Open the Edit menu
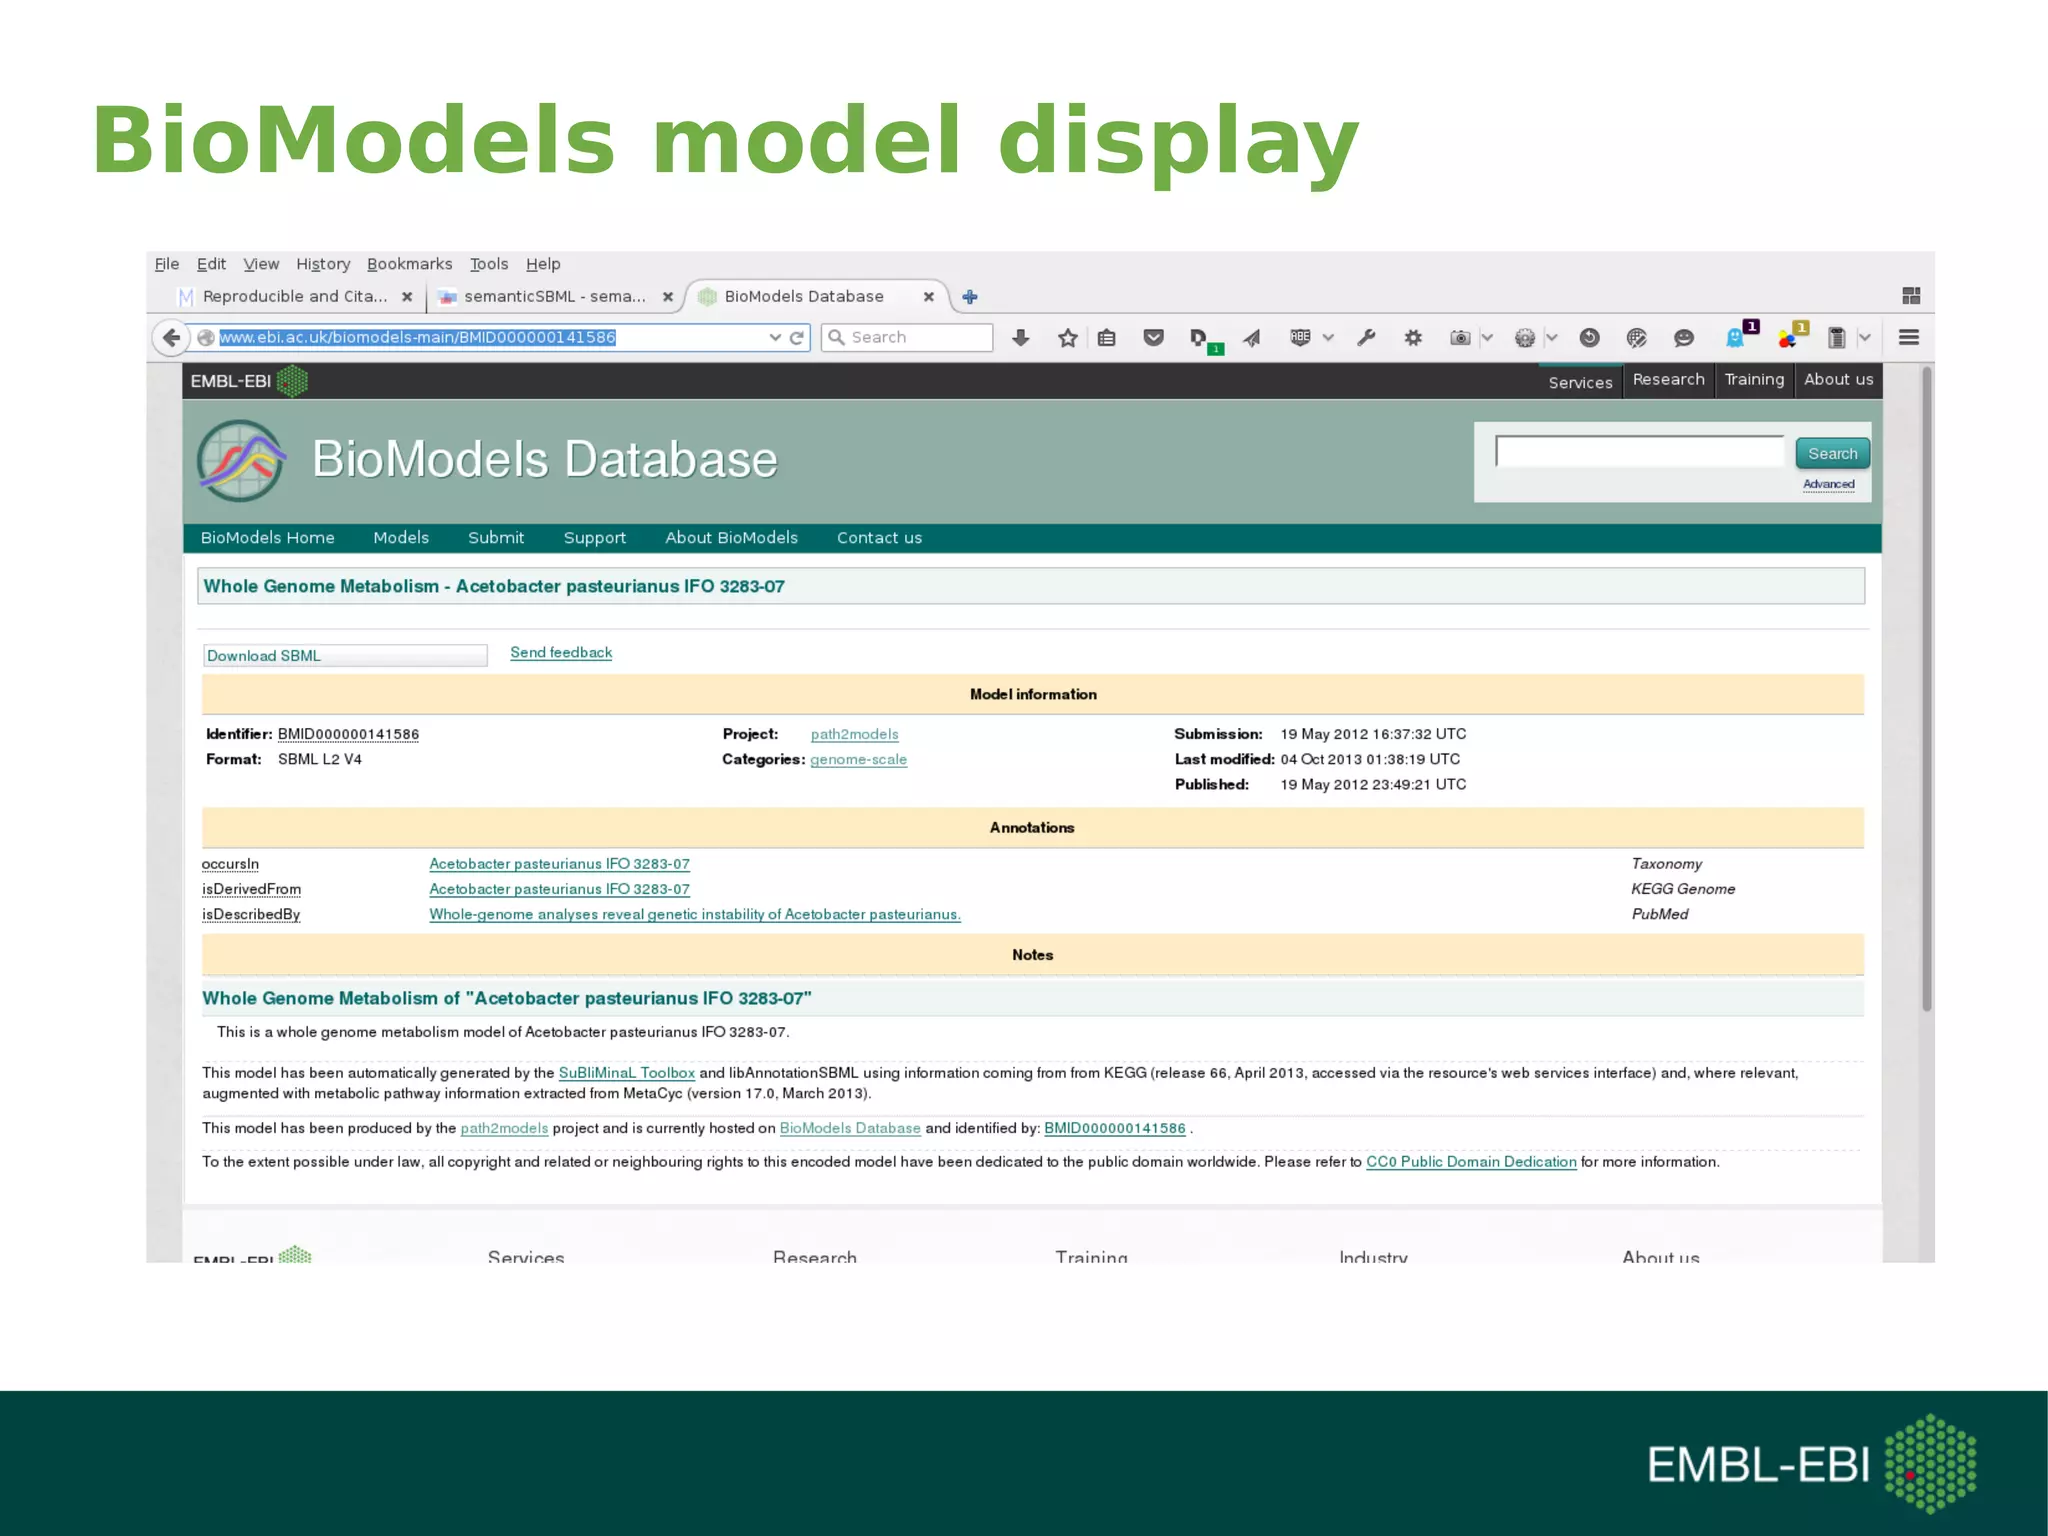This screenshot has height=1536, width=2048. (211, 264)
